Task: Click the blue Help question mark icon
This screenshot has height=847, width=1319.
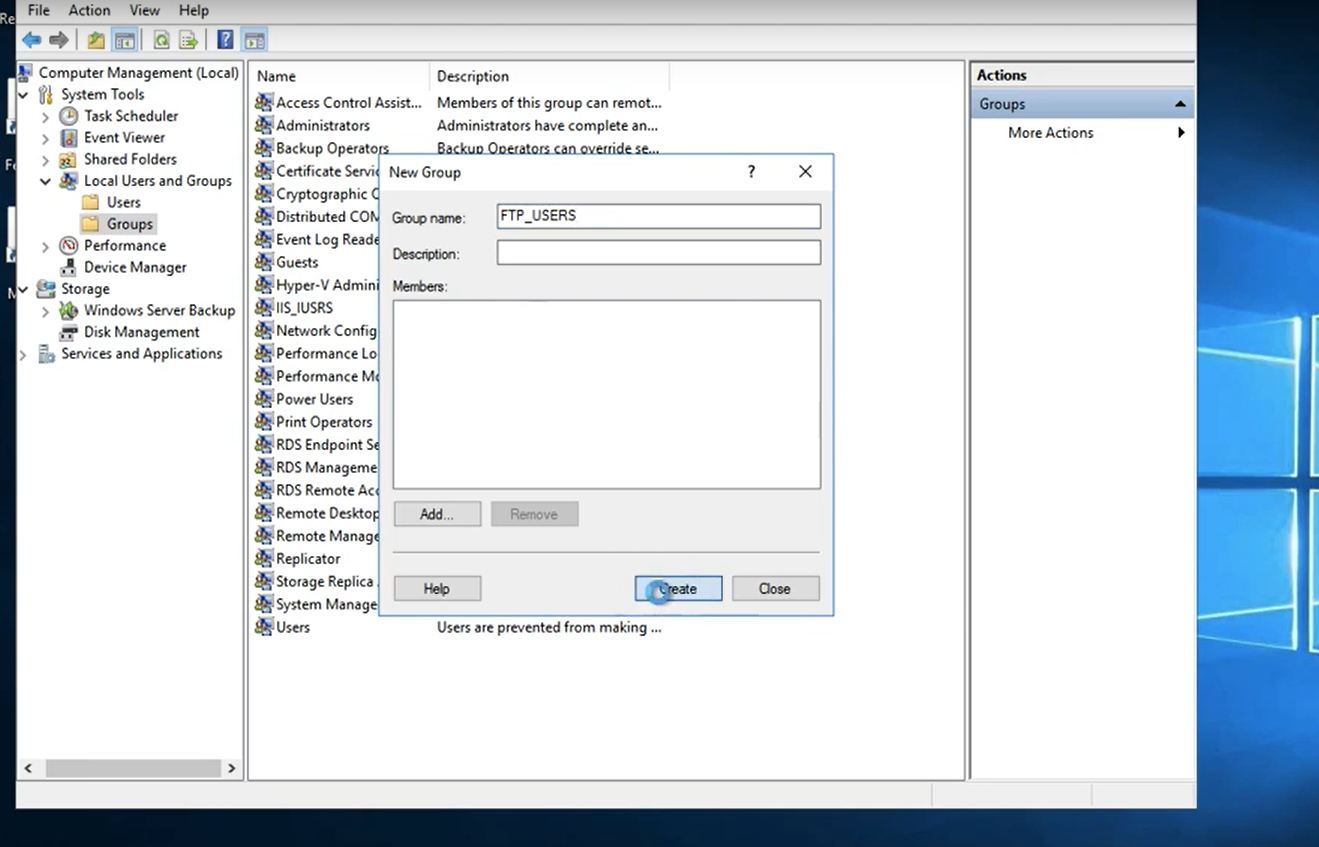Action: click(x=225, y=40)
